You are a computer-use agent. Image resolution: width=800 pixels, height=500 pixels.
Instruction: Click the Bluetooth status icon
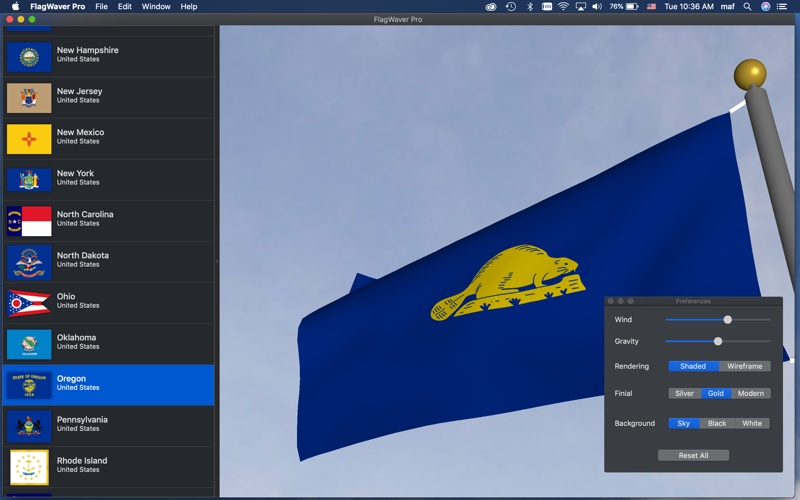coord(530,7)
